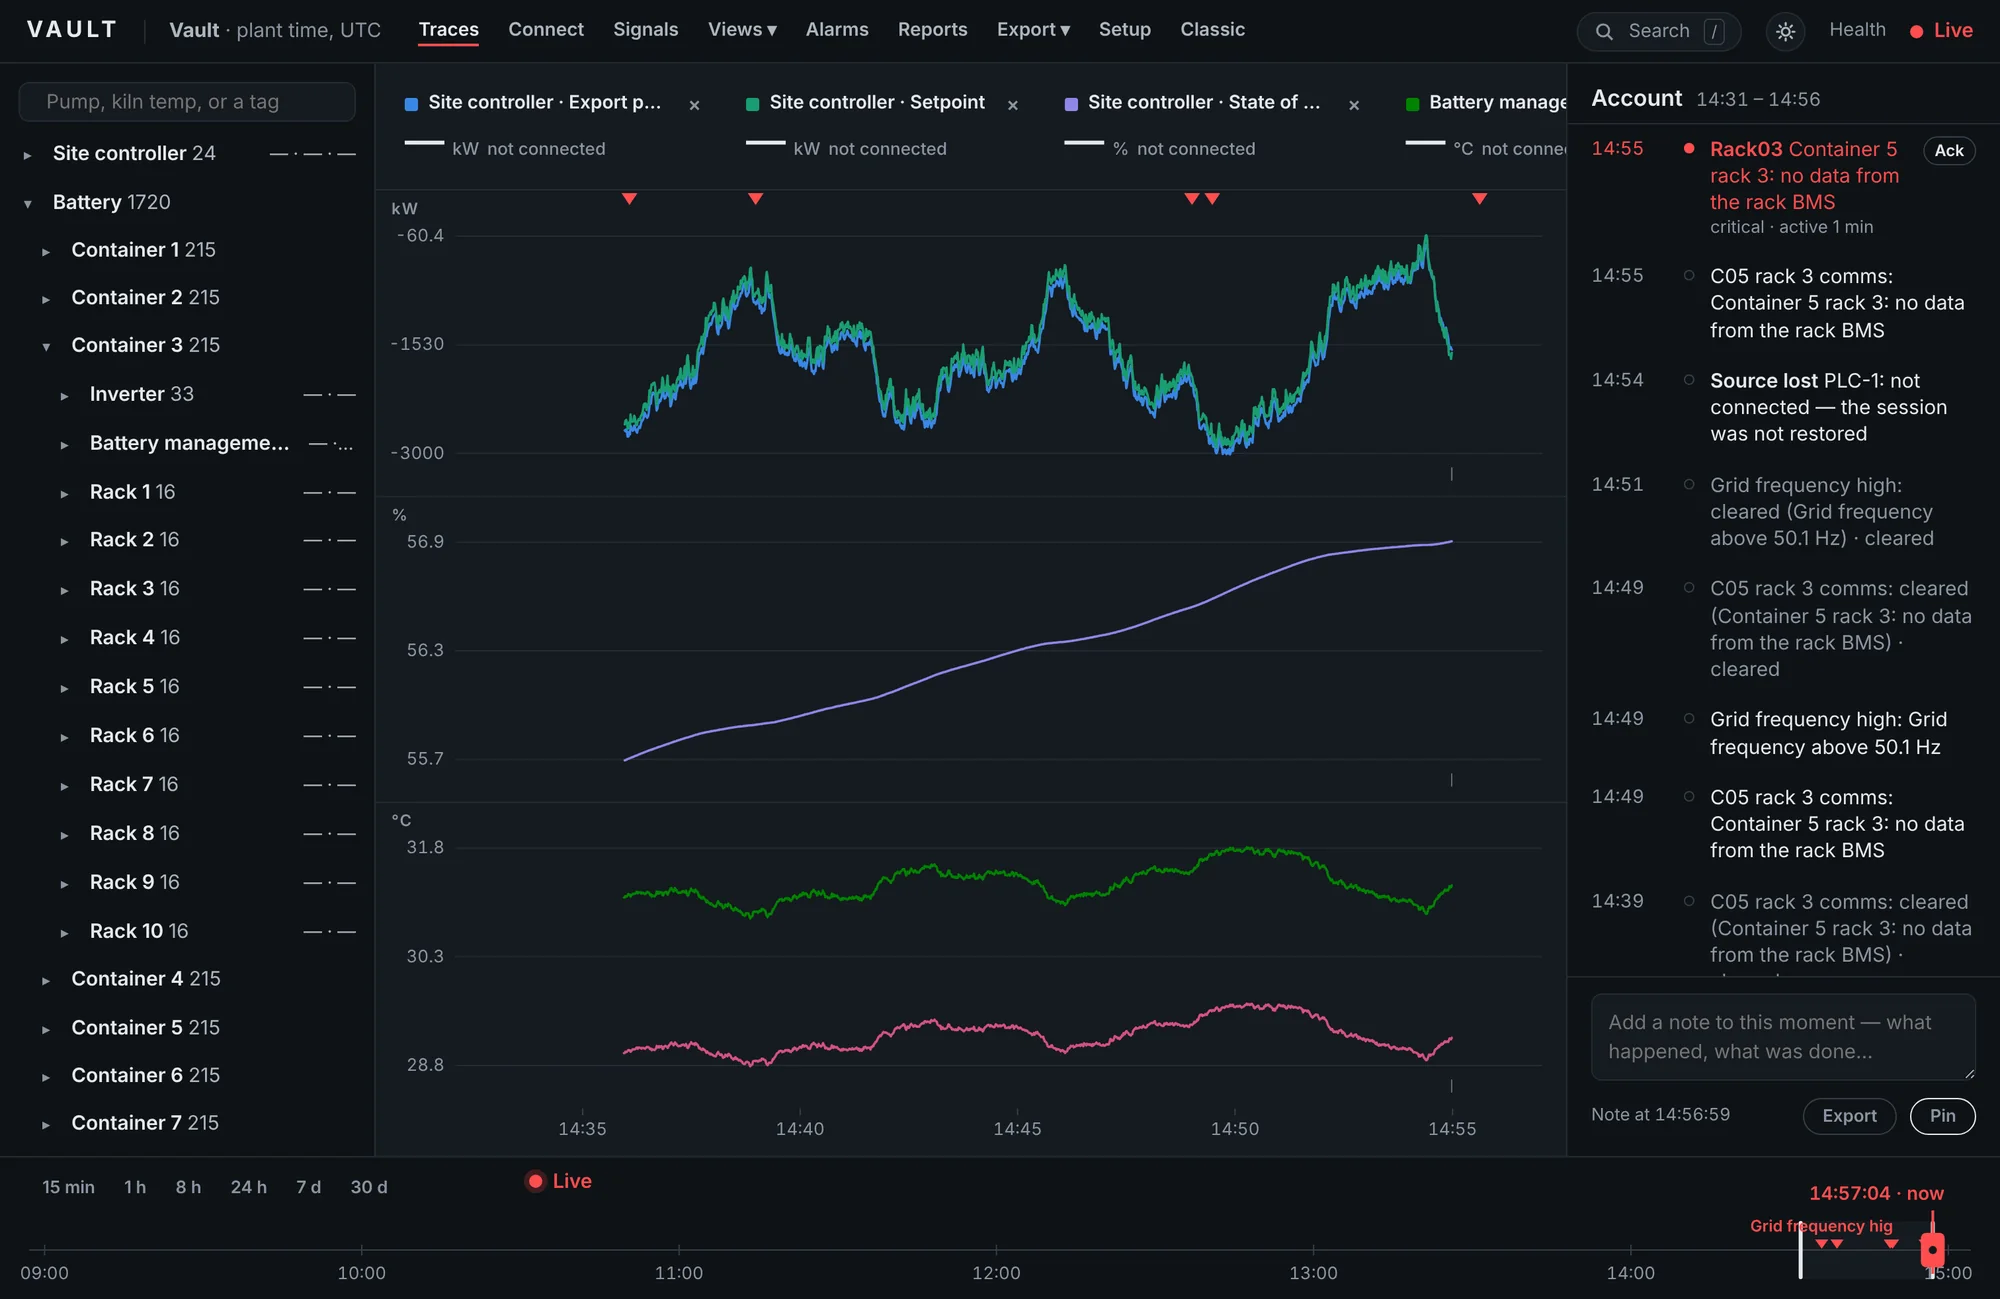This screenshot has width=2000, height=1299.
Task: Go to the Alarms tab
Action: pyautogui.click(x=837, y=30)
